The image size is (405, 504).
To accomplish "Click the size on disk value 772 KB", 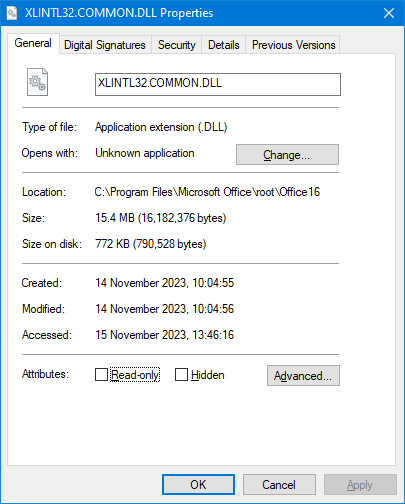I will pos(151,244).
